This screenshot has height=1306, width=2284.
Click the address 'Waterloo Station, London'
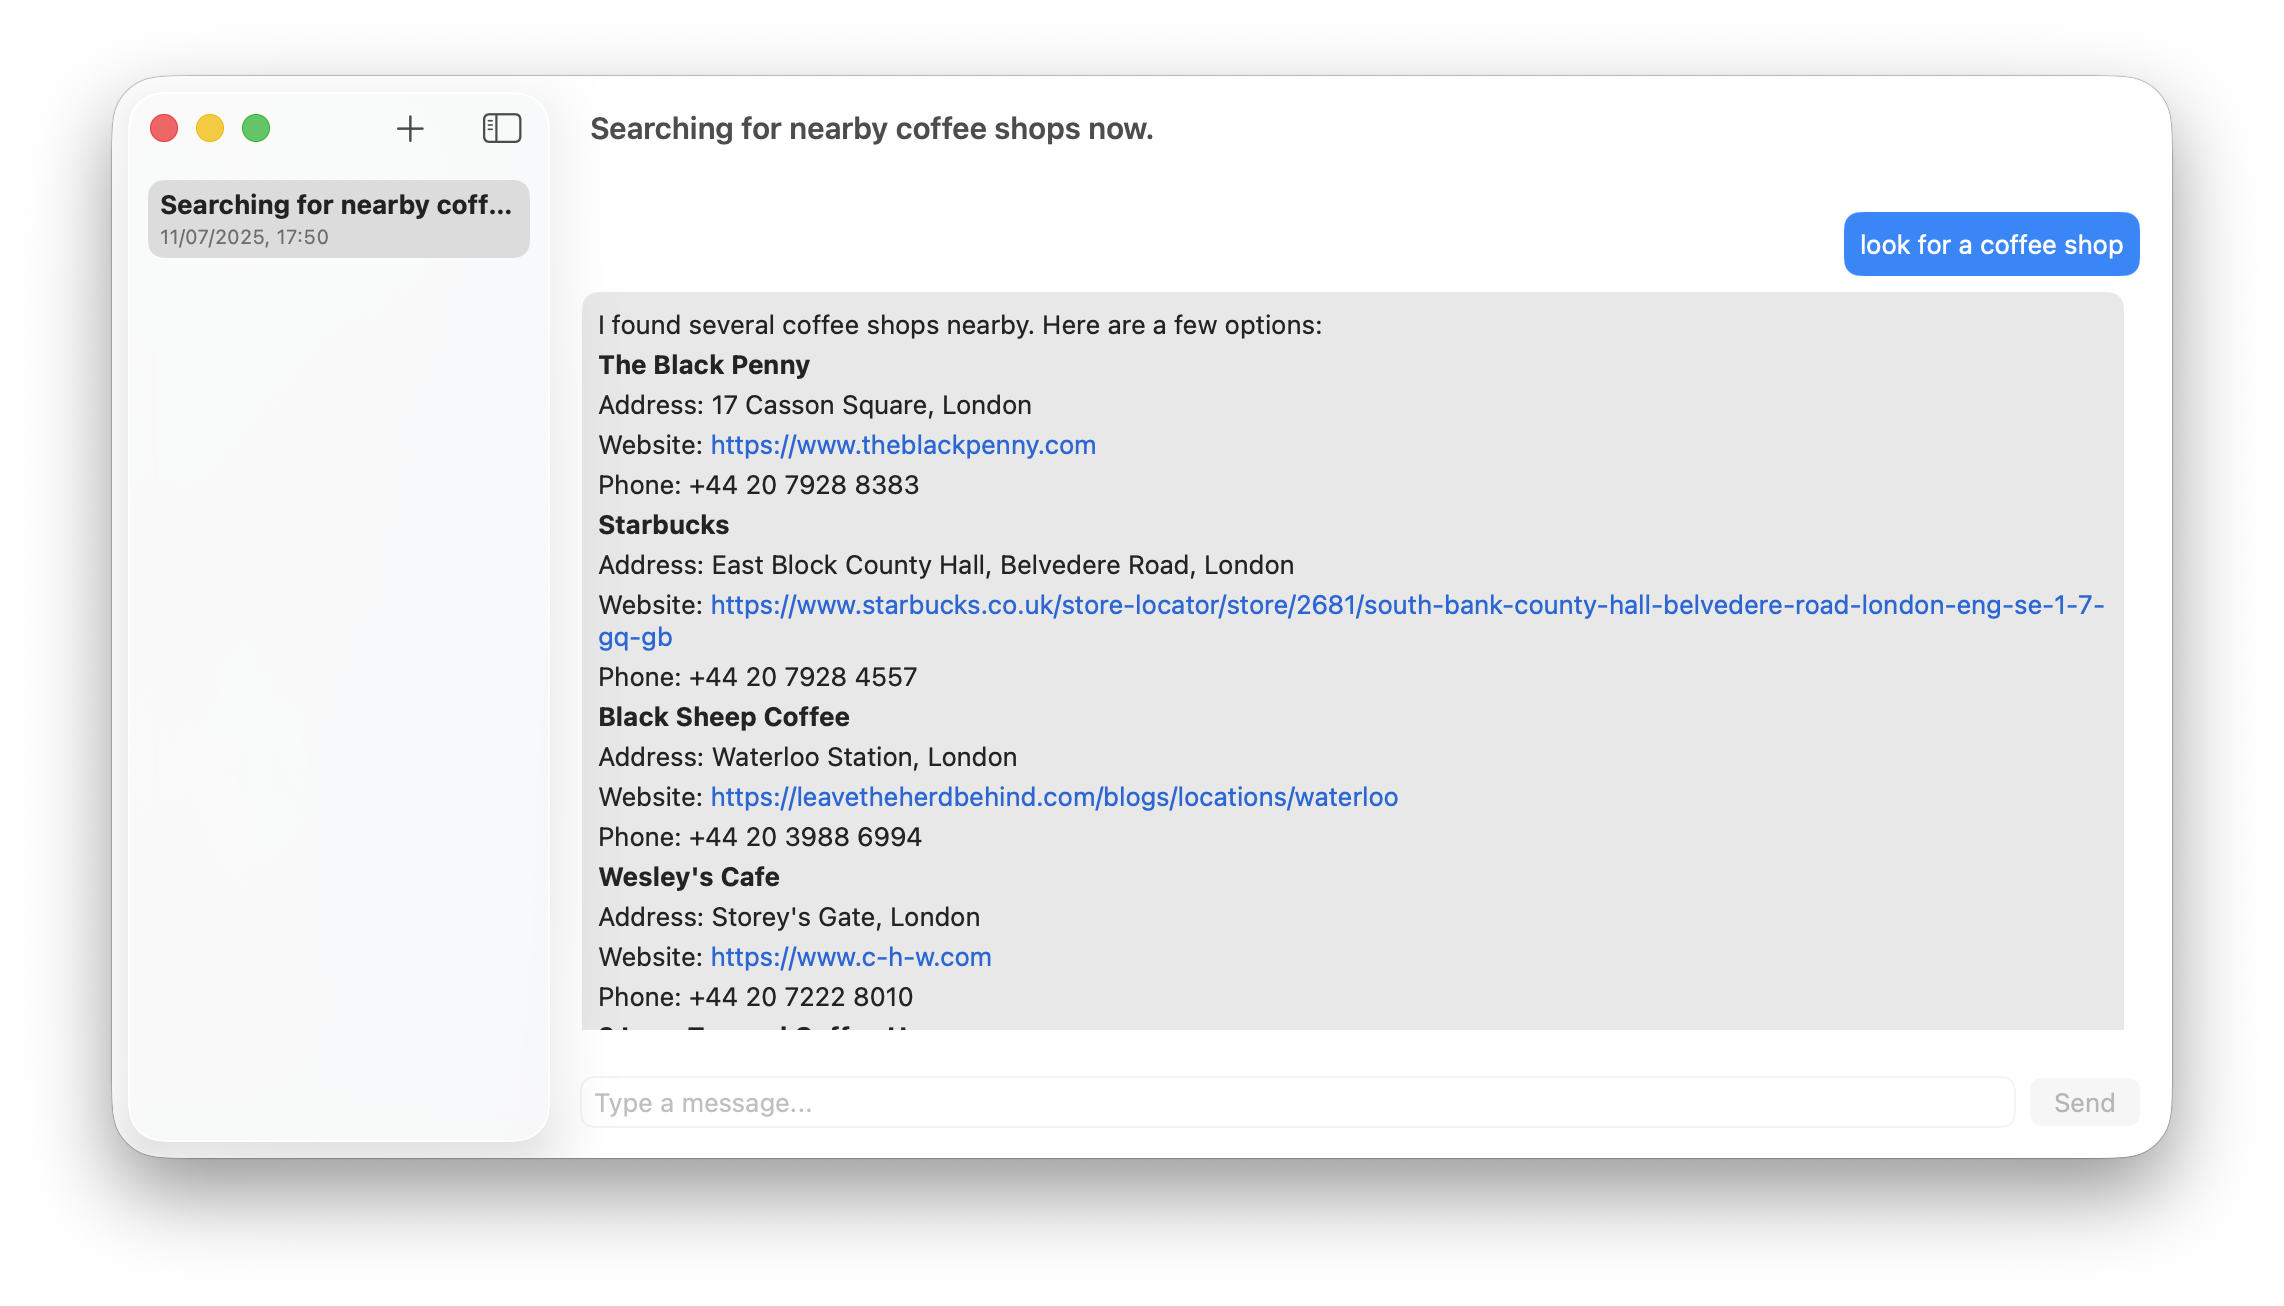(x=864, y=757)
